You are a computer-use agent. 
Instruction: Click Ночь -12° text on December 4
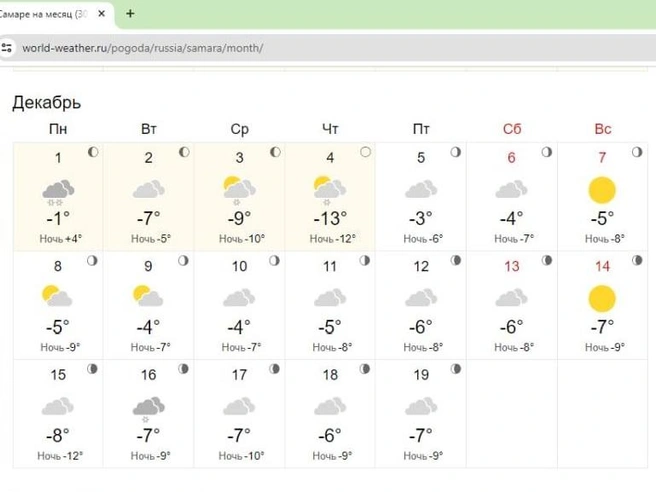pos(333,239)
